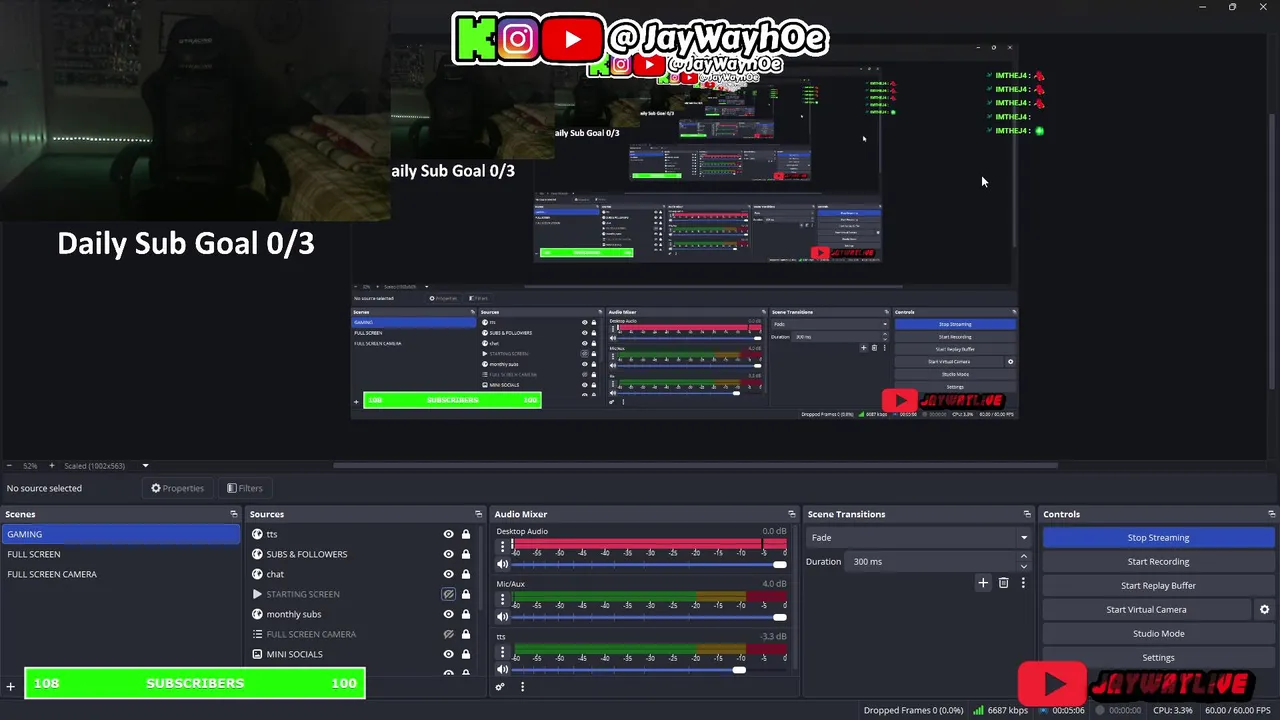
Task: Unlock the chat source
Action: pos(465,574)
